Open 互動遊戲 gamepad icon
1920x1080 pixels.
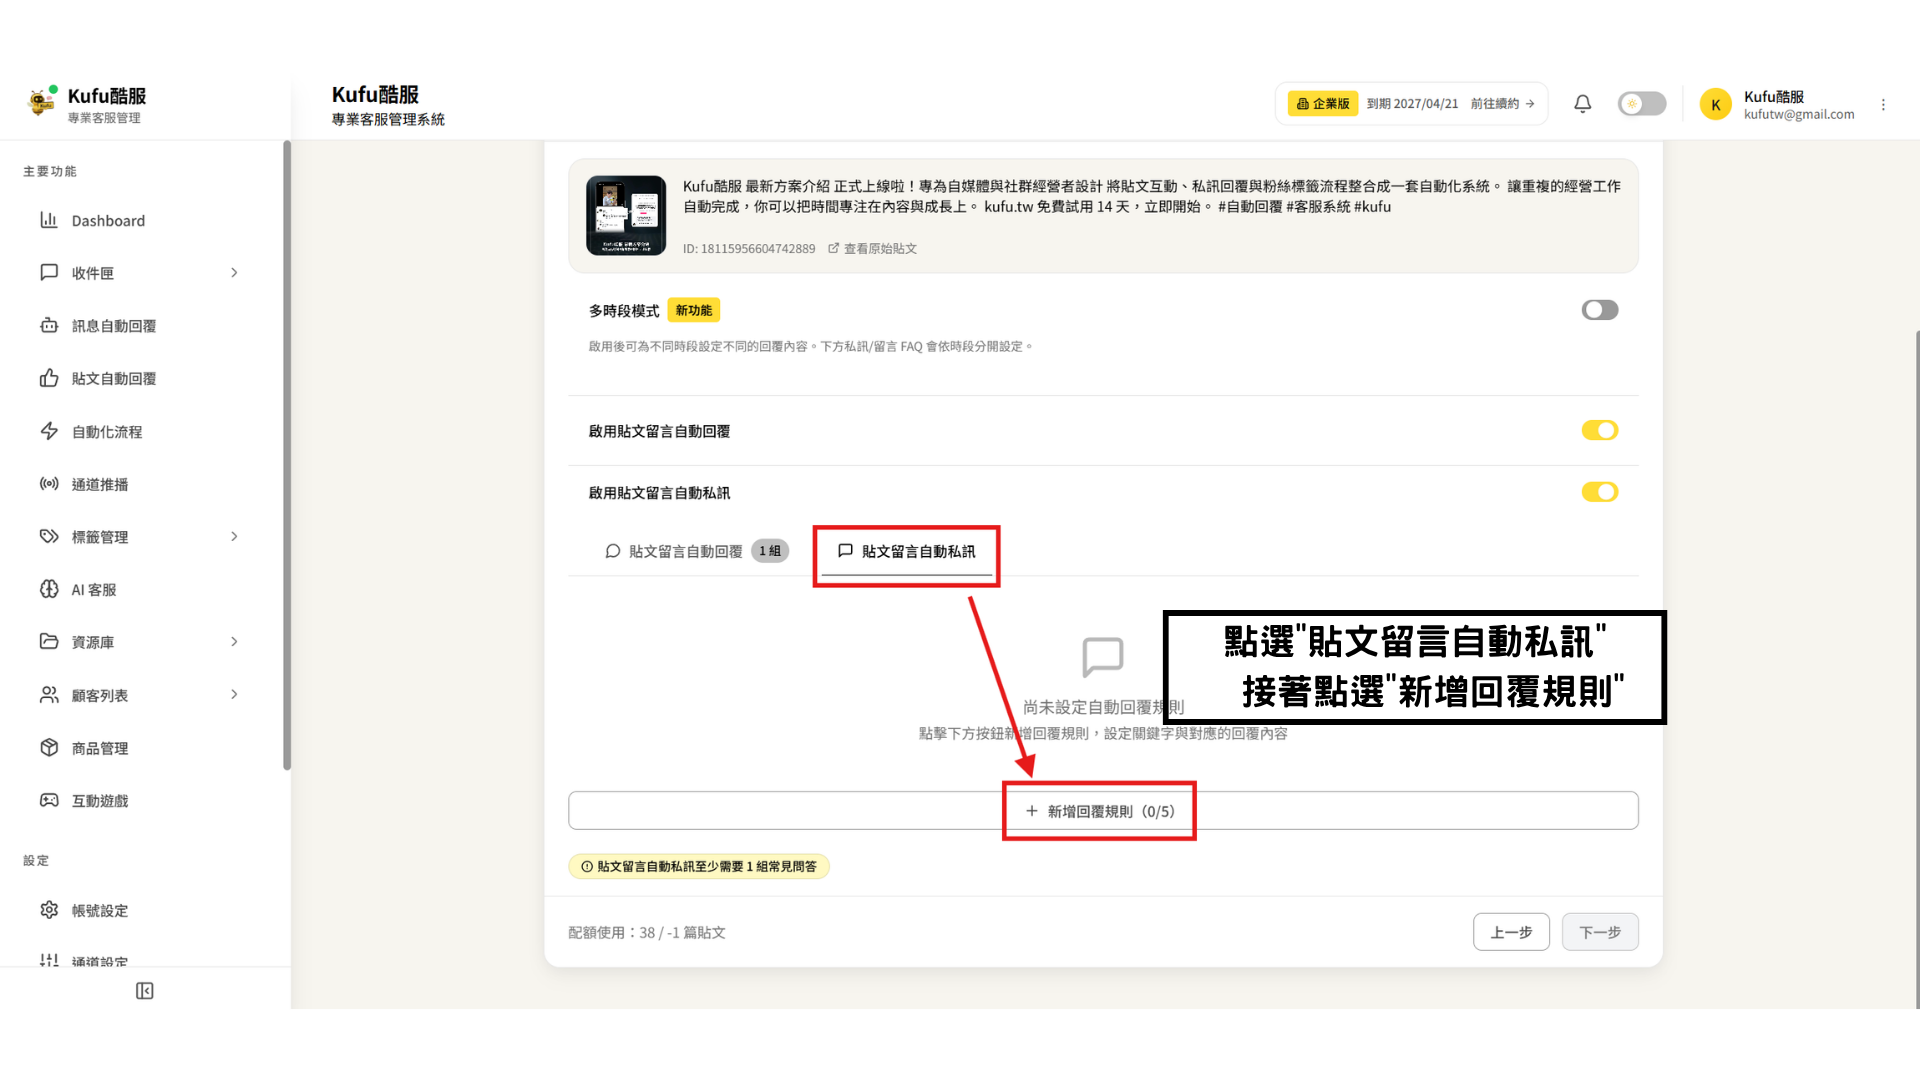pyautogui.click(x=49, y=800)
